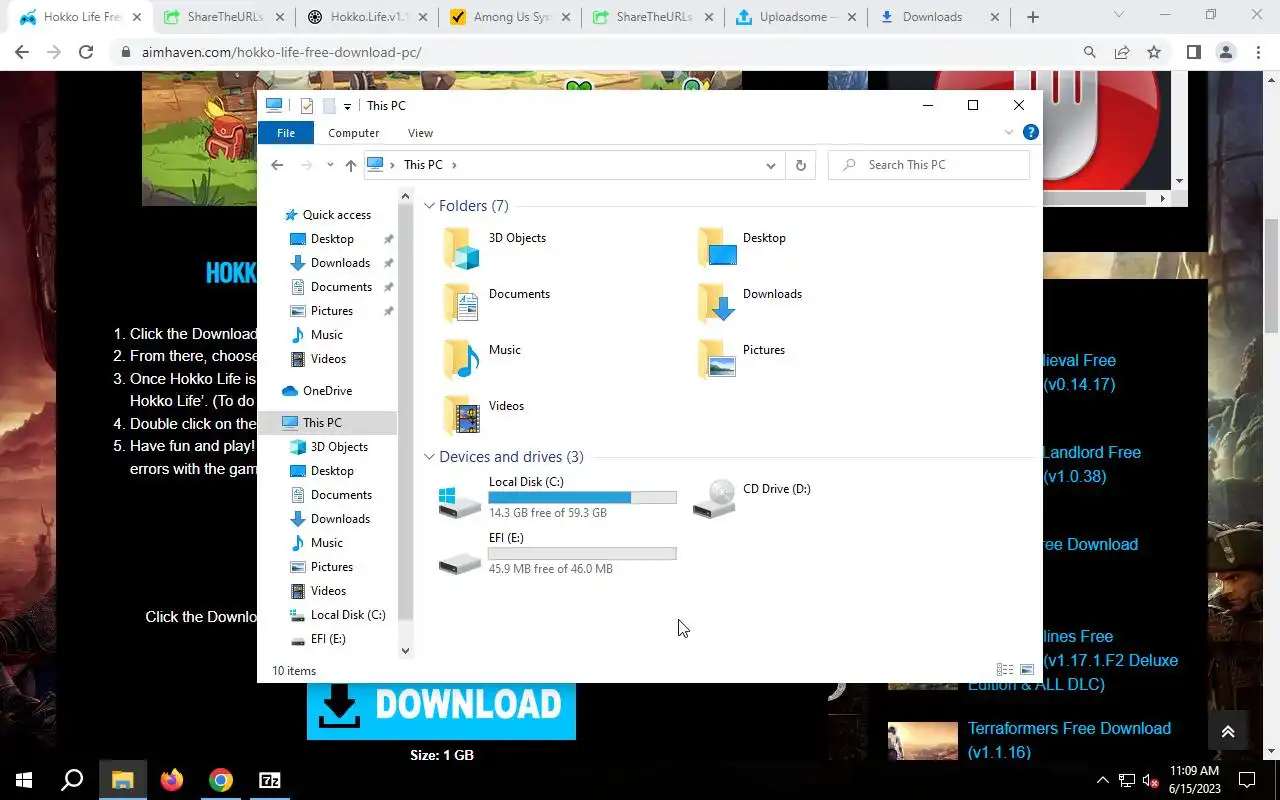Switch to the Among Us browser tab

(511, 17)
